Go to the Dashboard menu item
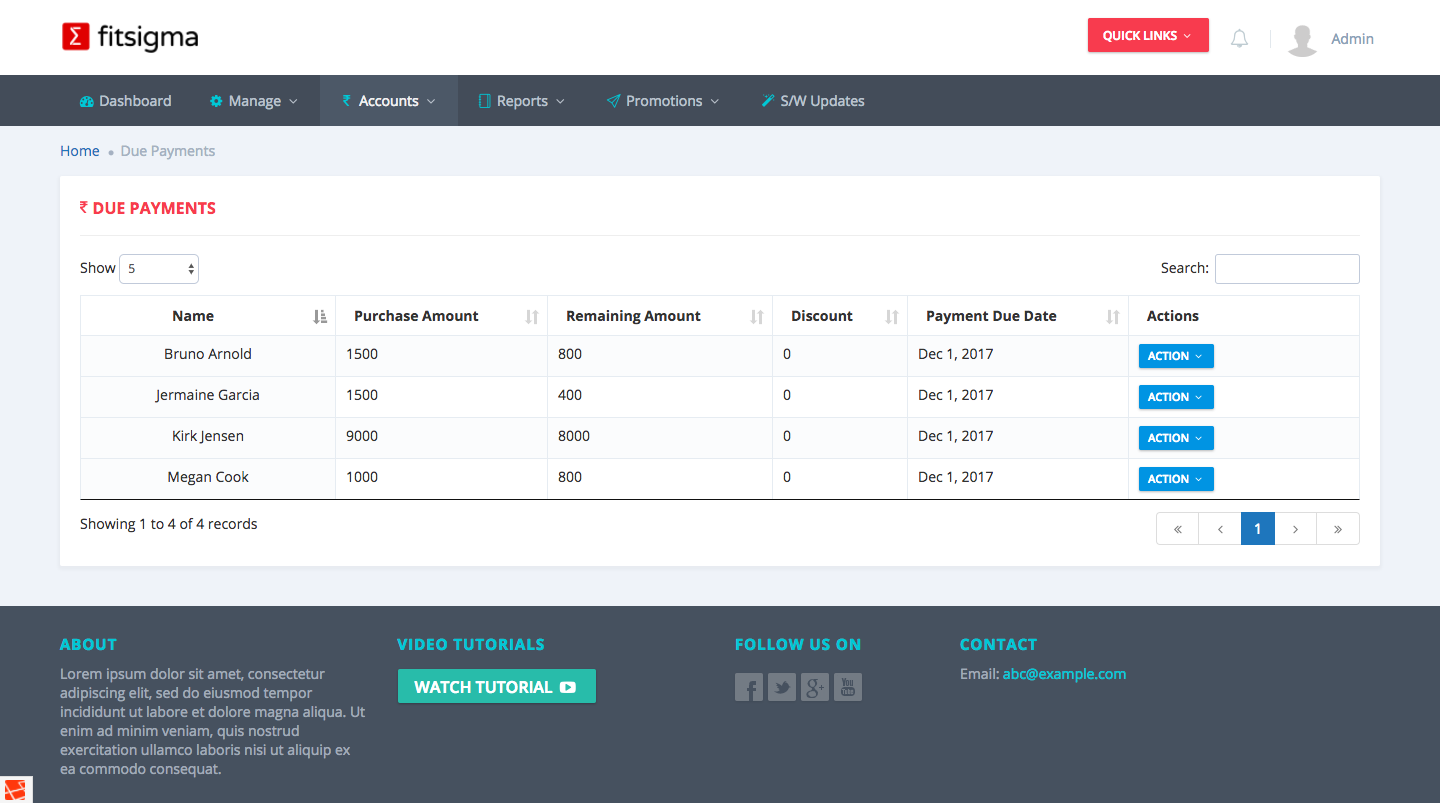This screenshot has height=803, width=1440. tap(126, 101)
